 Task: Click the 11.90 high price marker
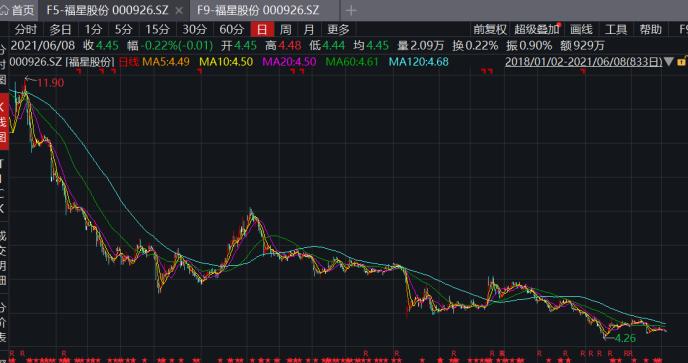point(50,83)
